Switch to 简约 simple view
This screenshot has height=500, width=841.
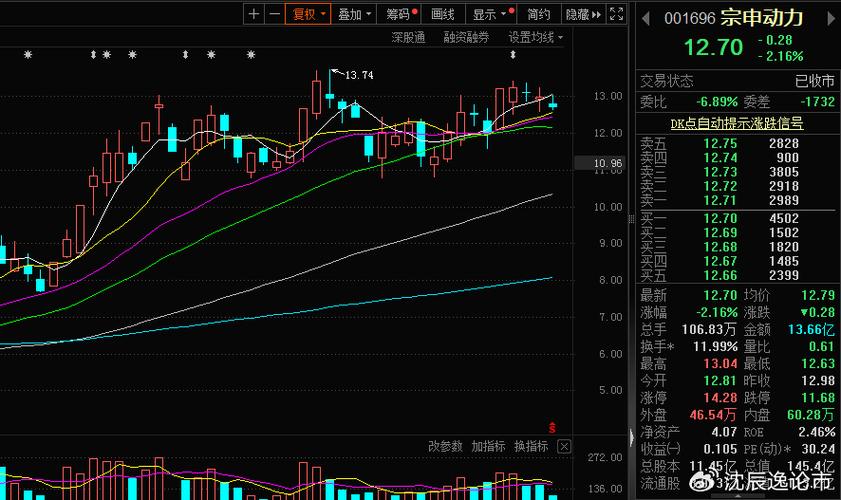pyautogui.click(x=538, y=14)
